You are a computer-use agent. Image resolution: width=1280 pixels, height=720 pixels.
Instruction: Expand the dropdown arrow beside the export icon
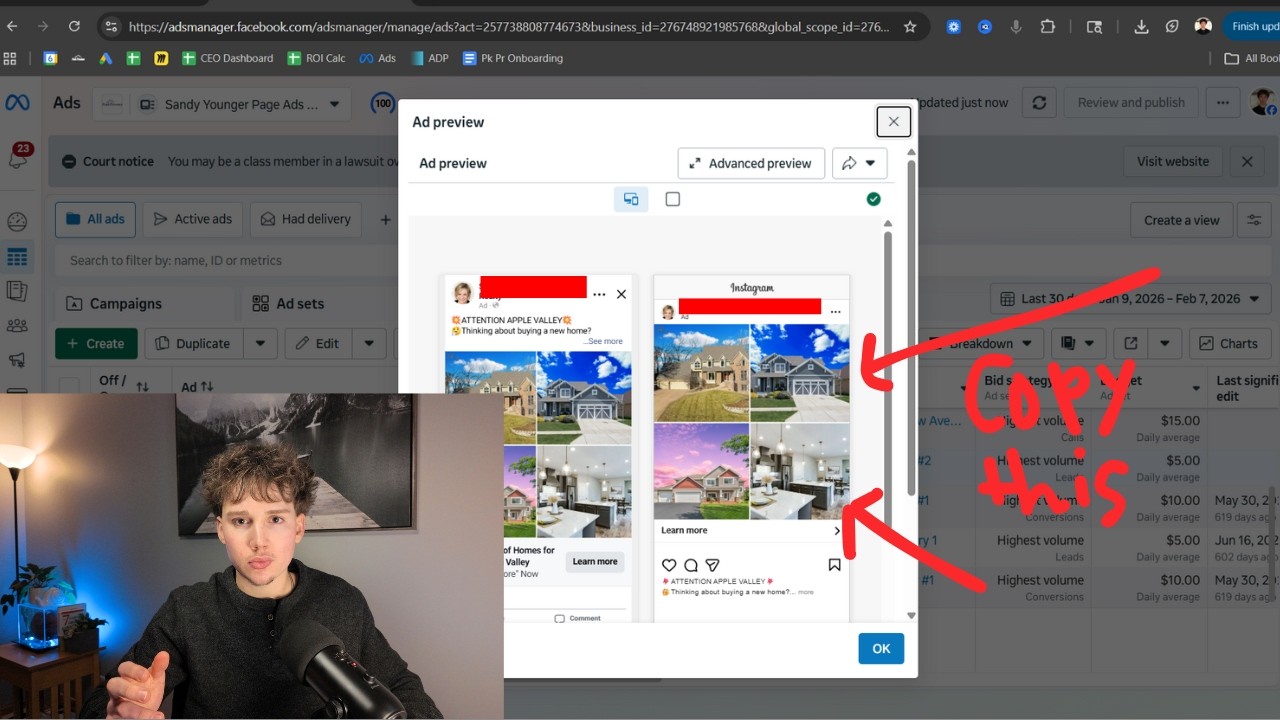point(1165,343)
